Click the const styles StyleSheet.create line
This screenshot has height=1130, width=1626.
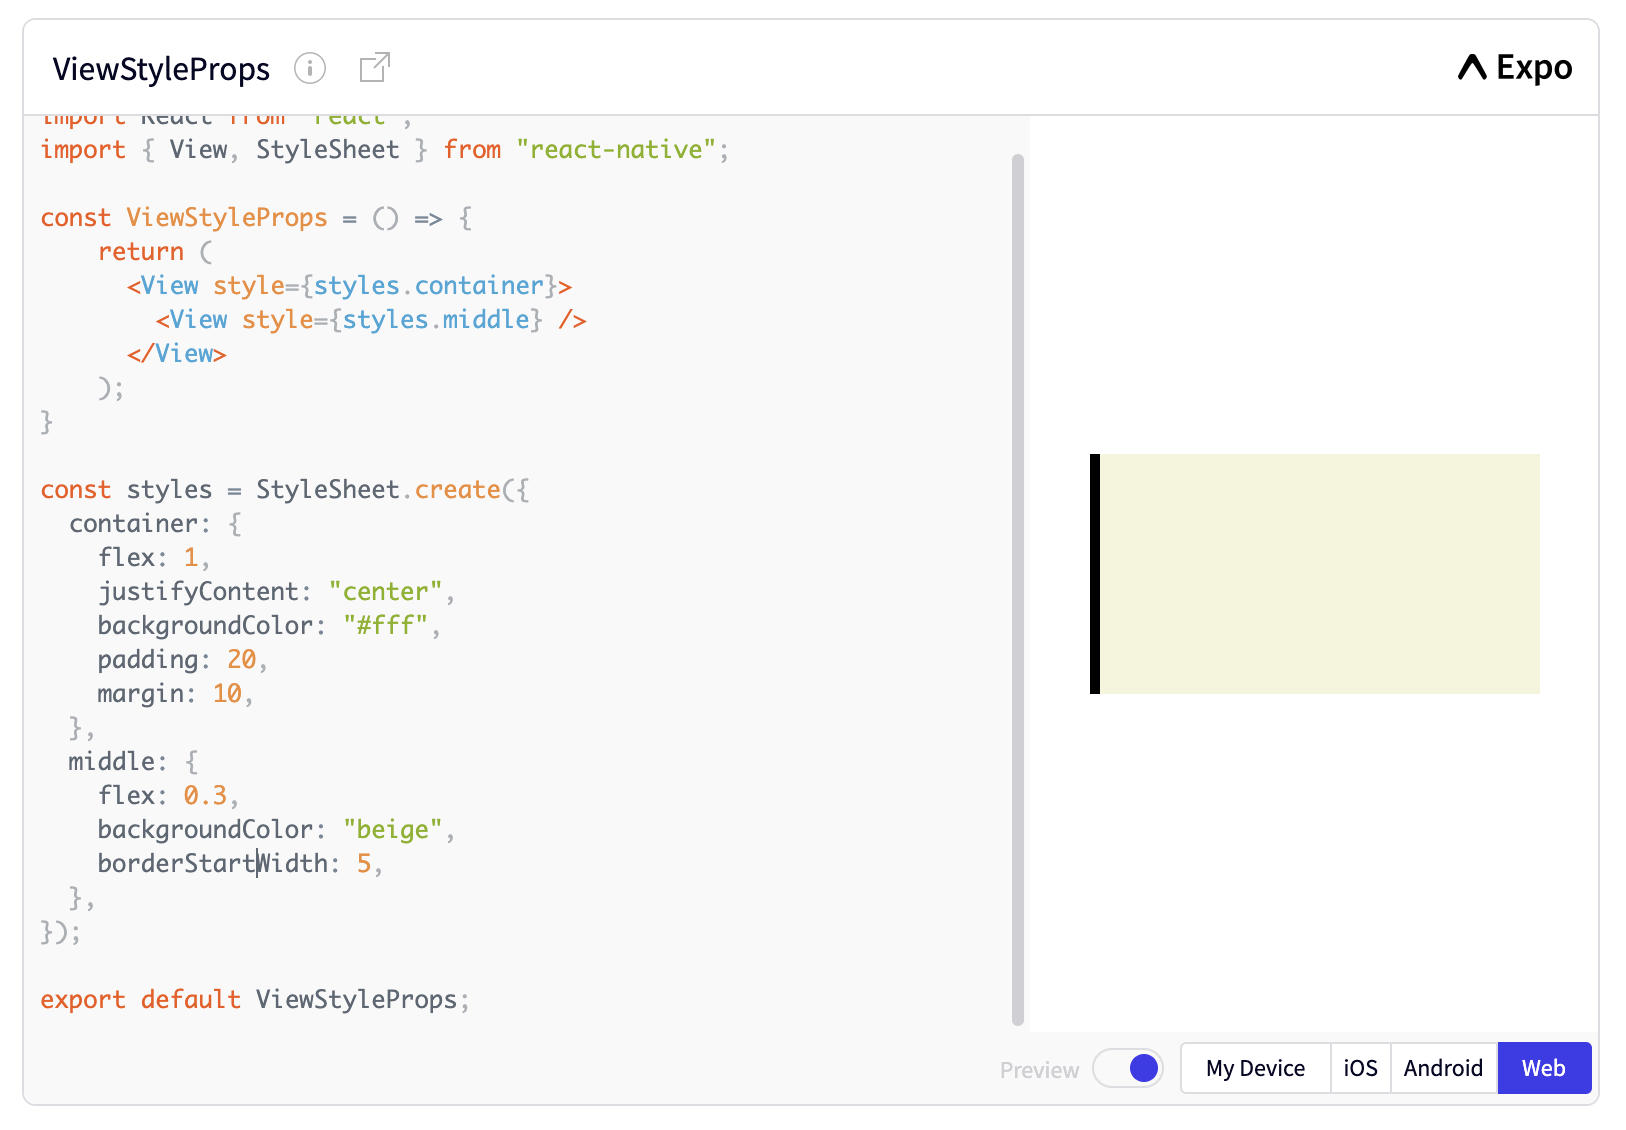point(285,489)
